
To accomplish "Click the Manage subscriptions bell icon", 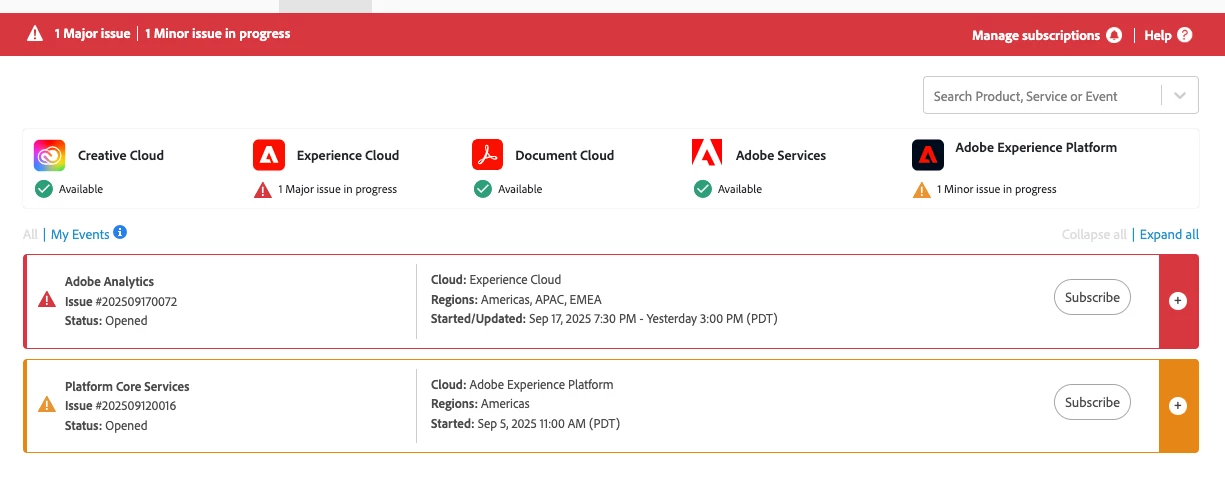I will 1114,35.
